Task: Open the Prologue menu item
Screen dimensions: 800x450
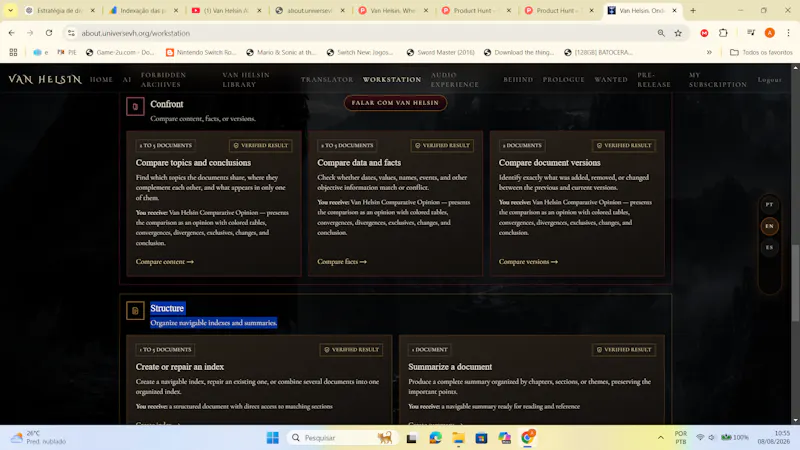Action: [x=563, y=80]
